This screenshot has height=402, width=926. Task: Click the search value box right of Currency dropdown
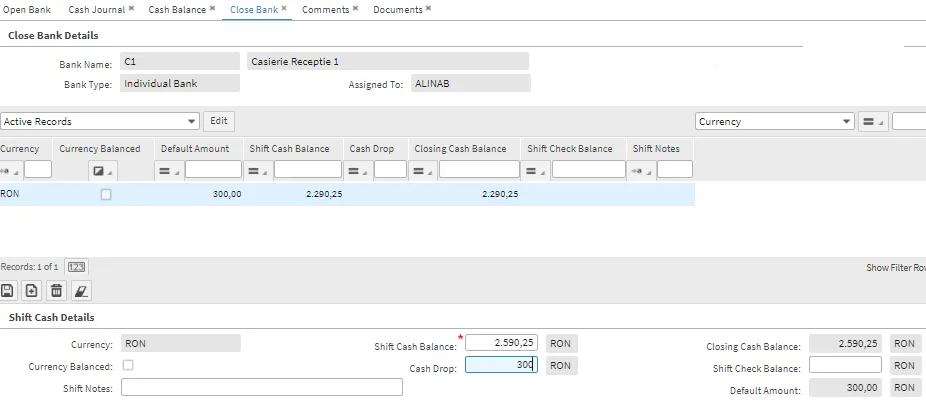[909, 122]
